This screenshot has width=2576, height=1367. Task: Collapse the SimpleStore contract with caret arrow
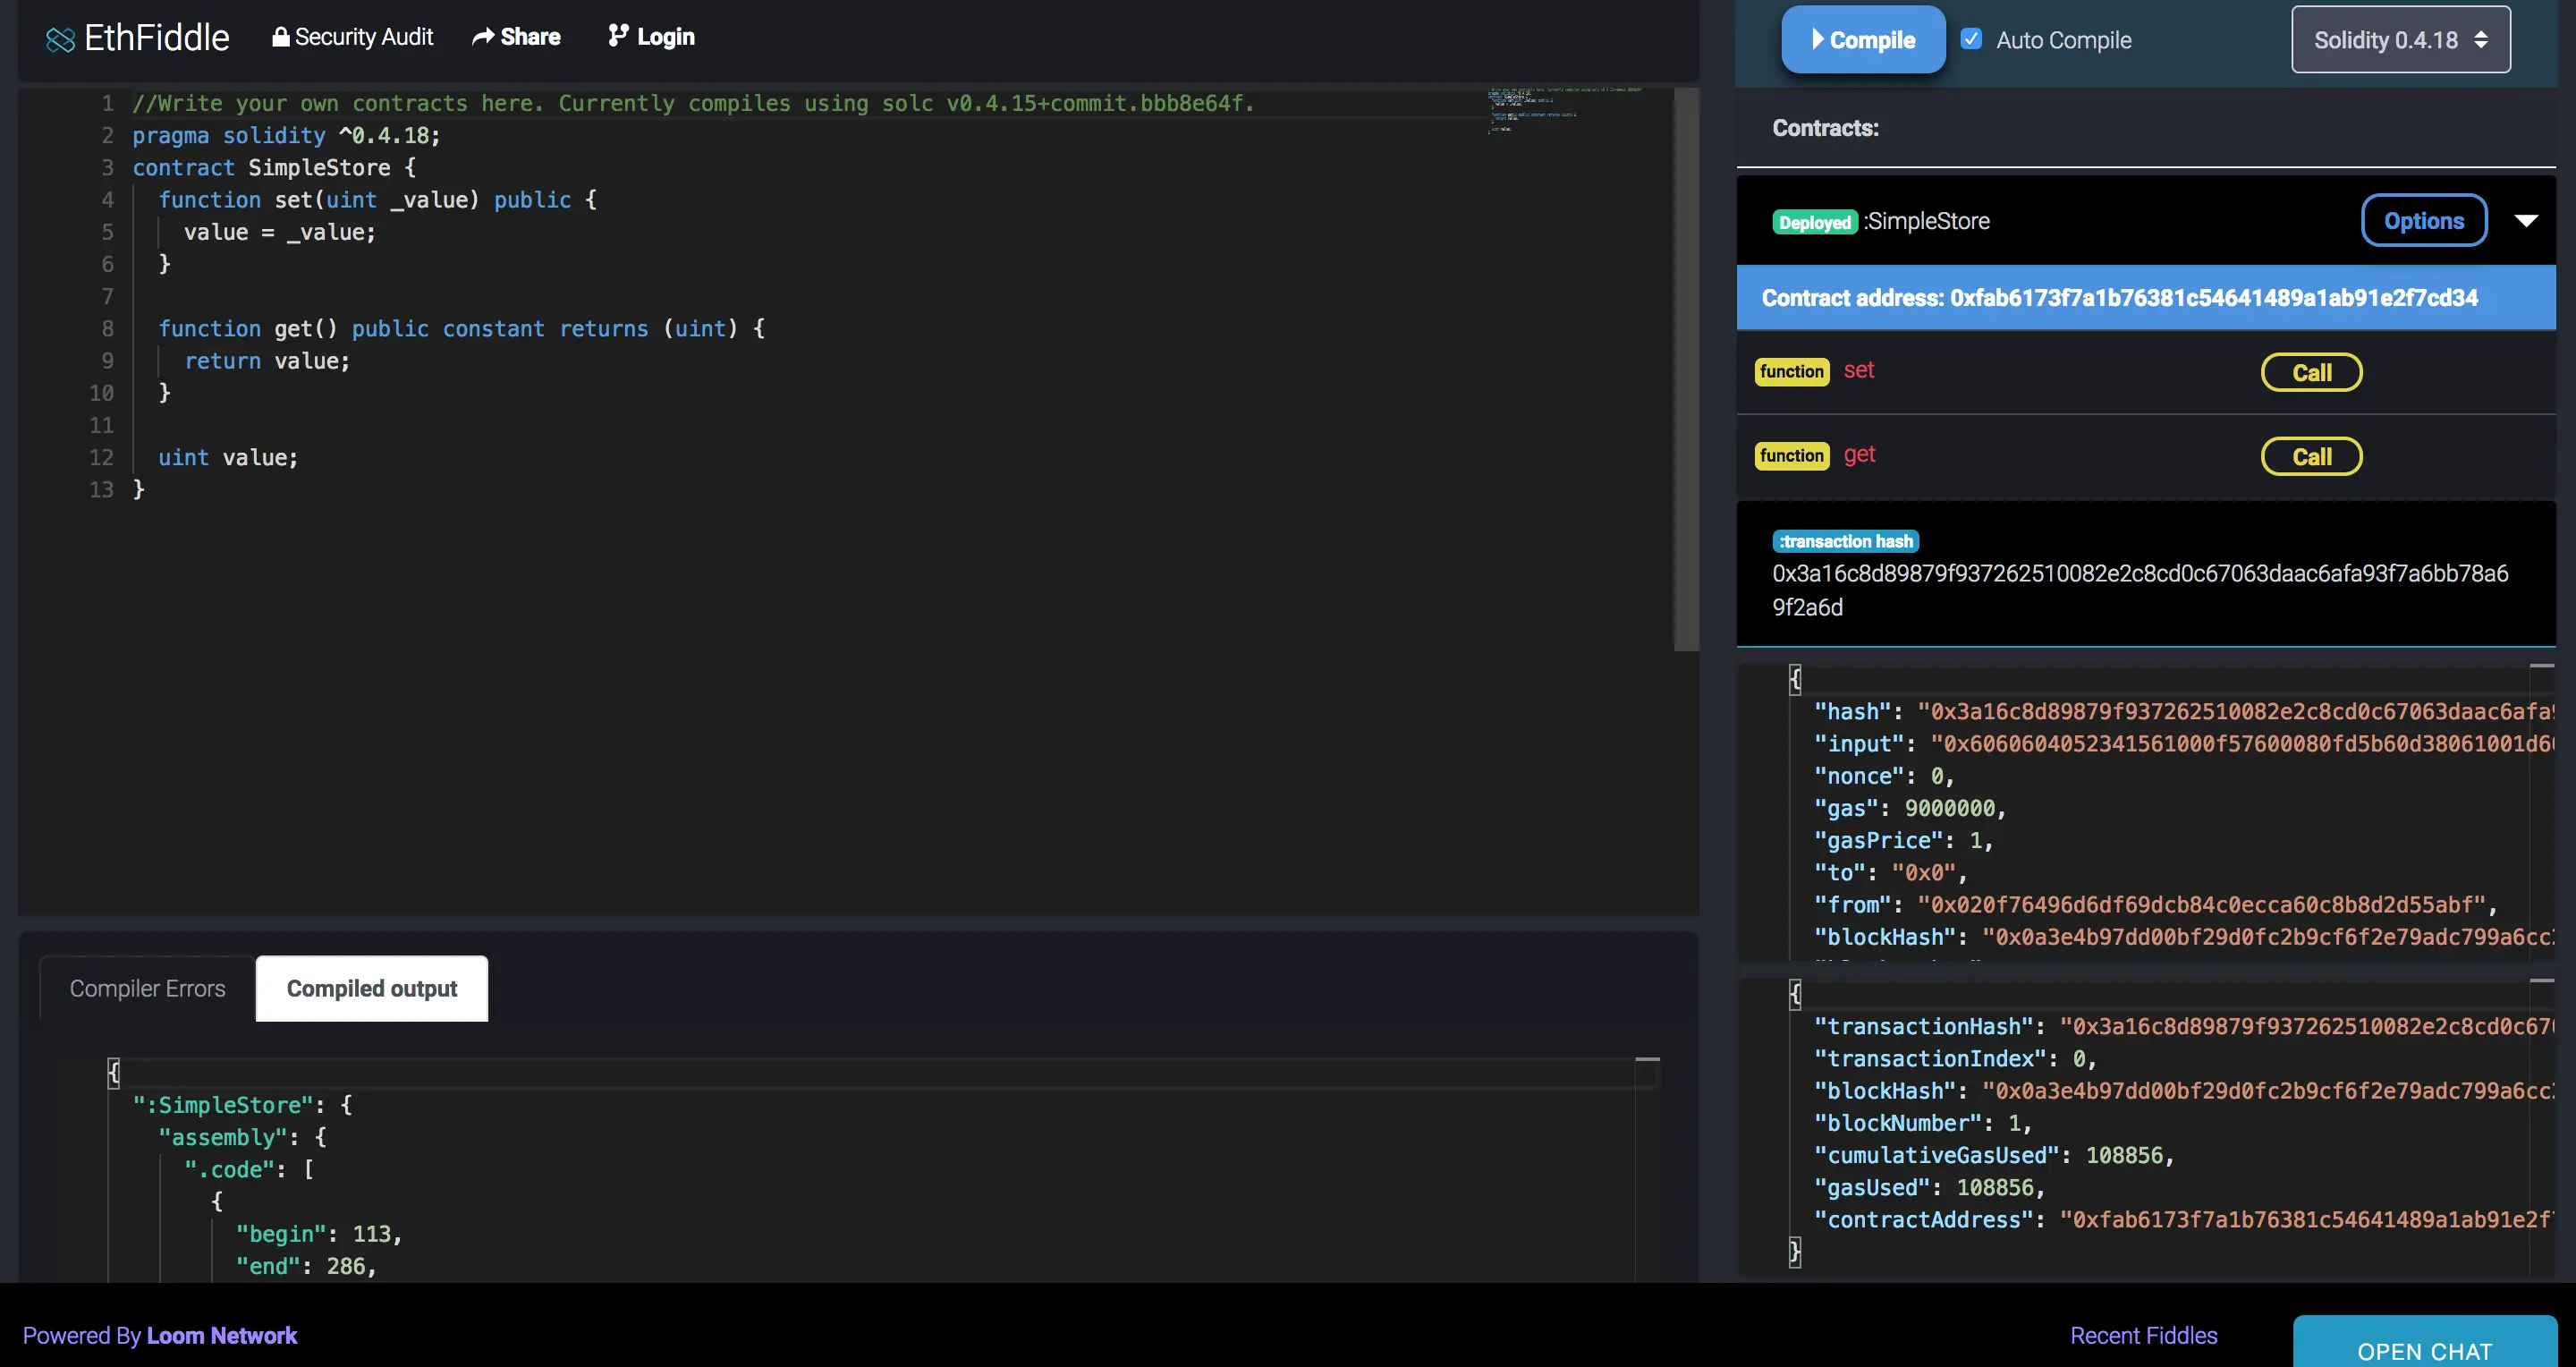pyautogui.click(x=2526, y=221)
